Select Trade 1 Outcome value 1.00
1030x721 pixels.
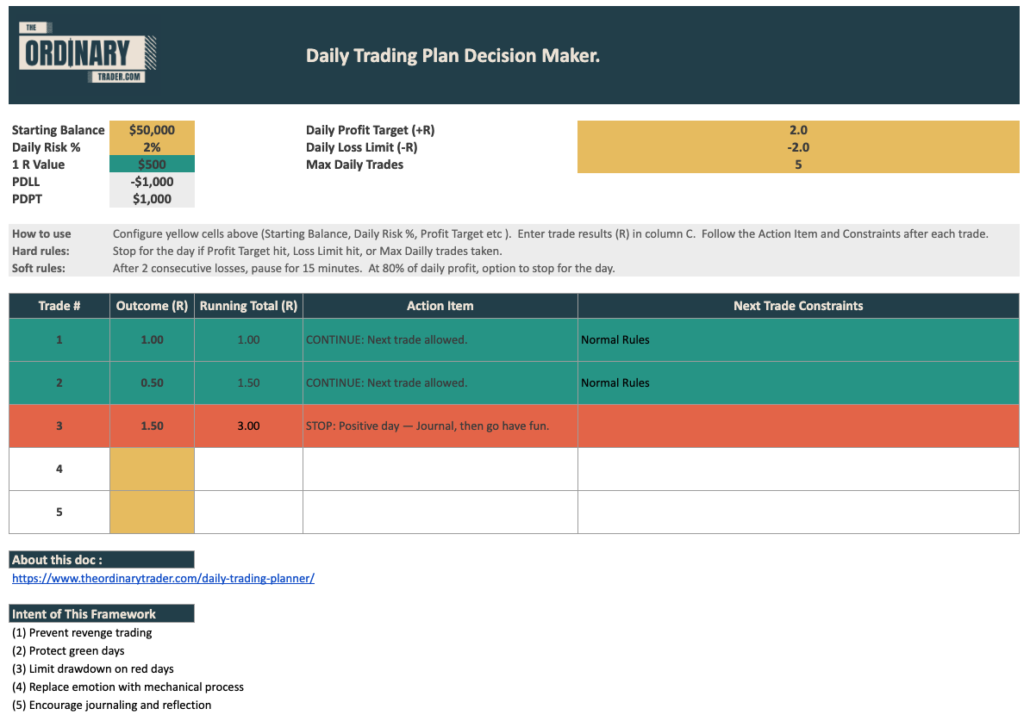[152, 340]
